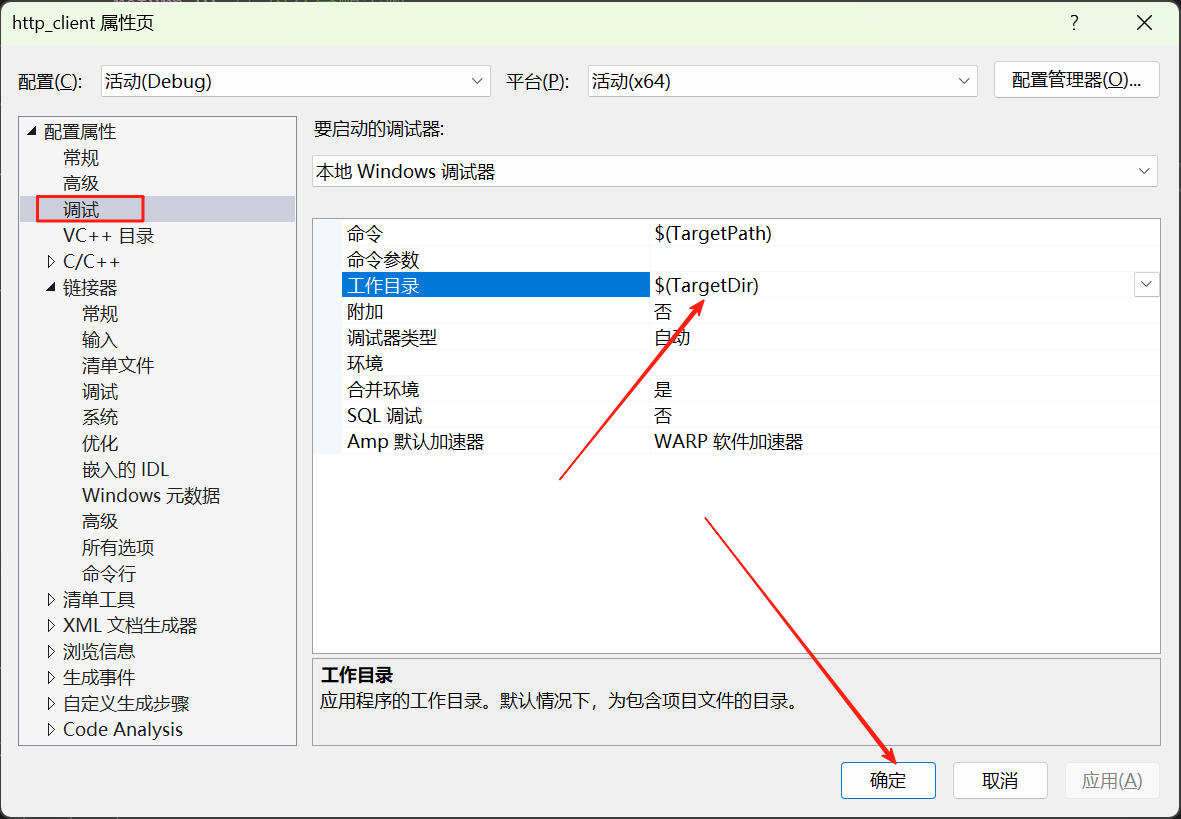This screenshot has width=1181, height=819.
Task: Open the 本地 Windows 调试器 dropdown
Action: tap(1144, 171)
